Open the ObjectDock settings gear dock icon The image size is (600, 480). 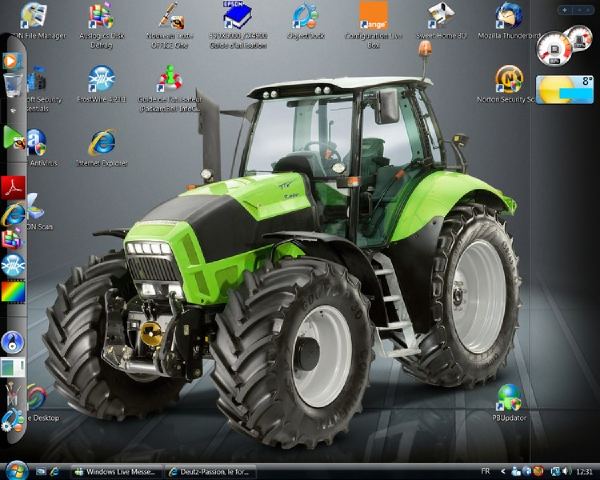12,420
